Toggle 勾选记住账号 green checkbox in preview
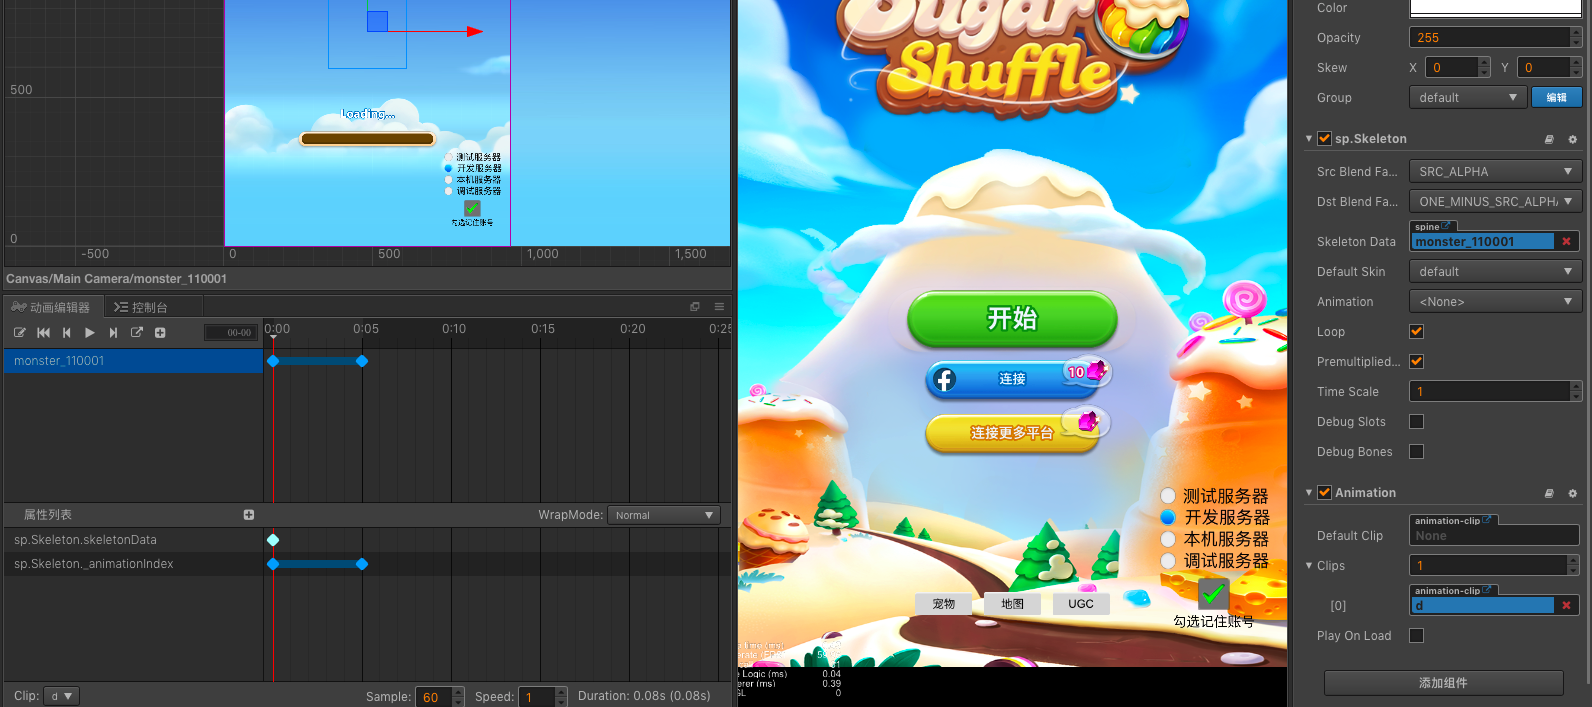1592x707 pixels. pyautogui.click(x=1213, y=594)
